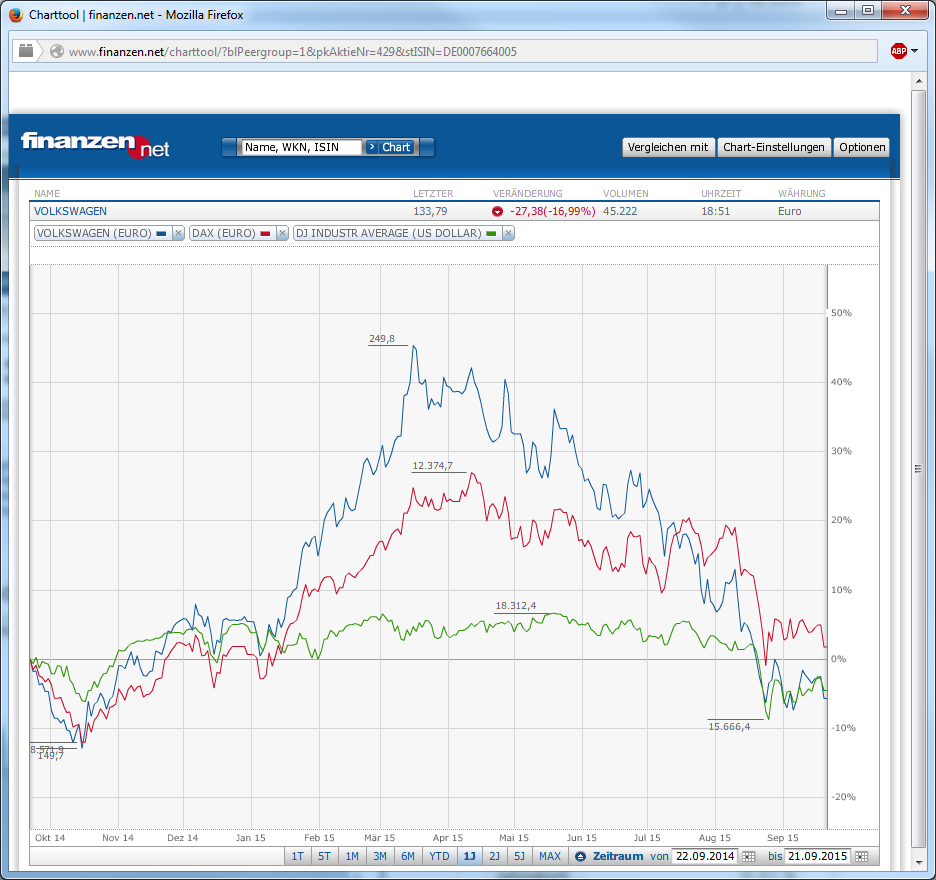Remove the DAX (EURO) series with its x

click(x=281, y=233)
